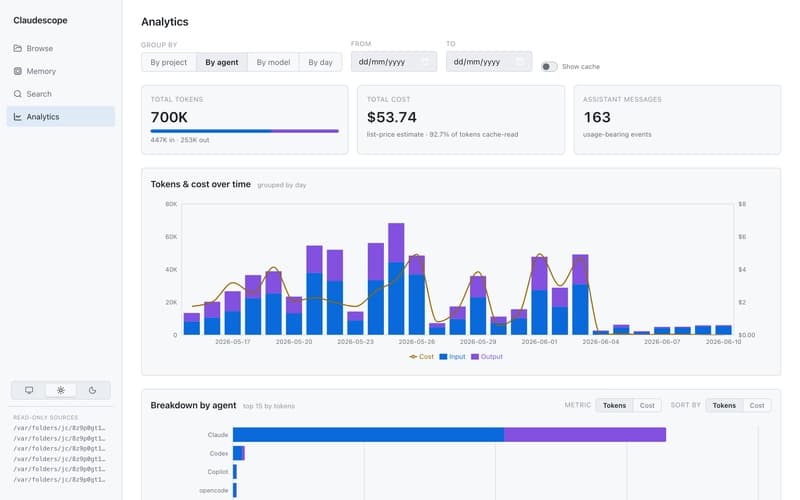Click the opencode agent label

[x=214, y=490]
